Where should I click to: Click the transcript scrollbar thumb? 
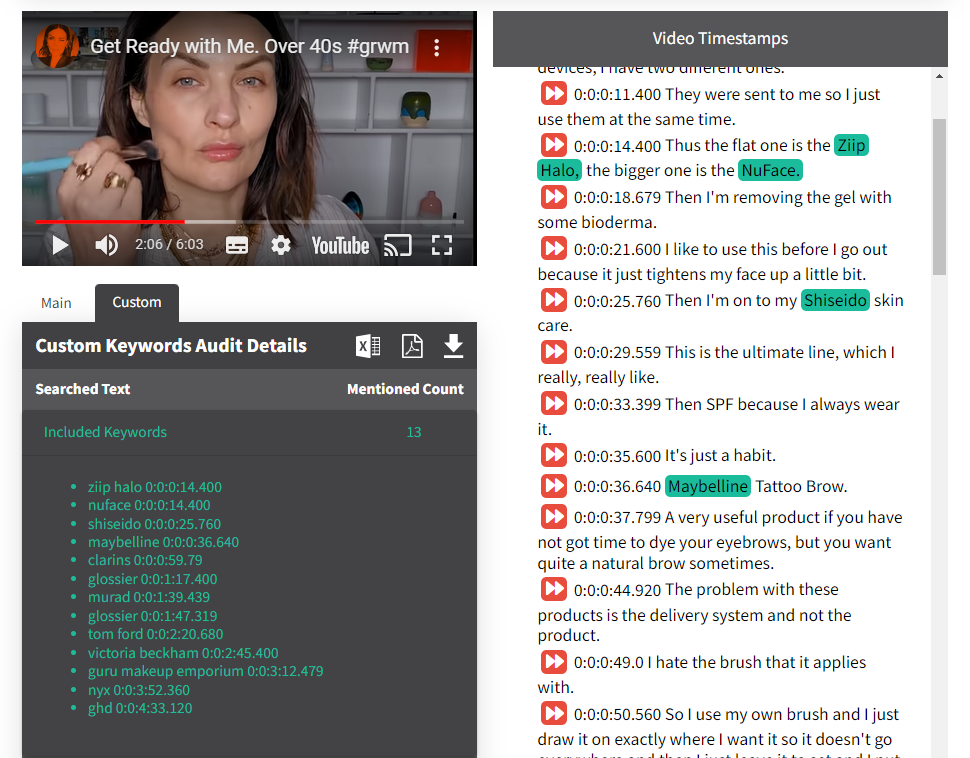[939, 196]
